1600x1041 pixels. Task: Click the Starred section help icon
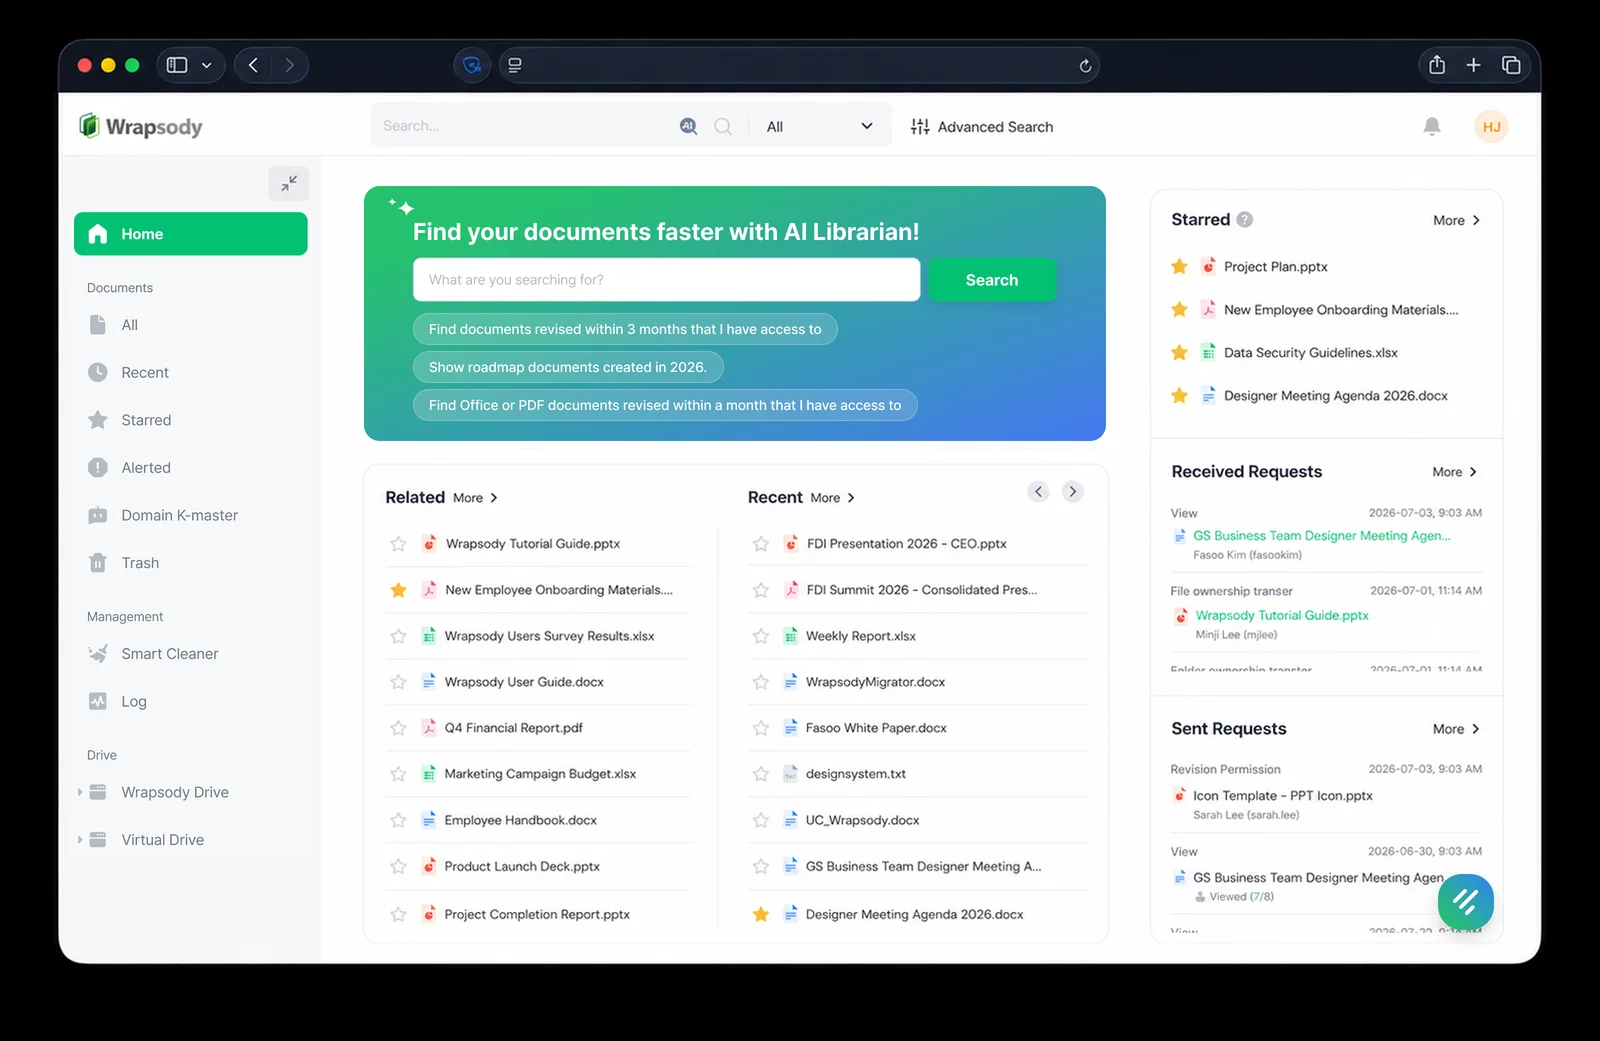pos(1245,220)
